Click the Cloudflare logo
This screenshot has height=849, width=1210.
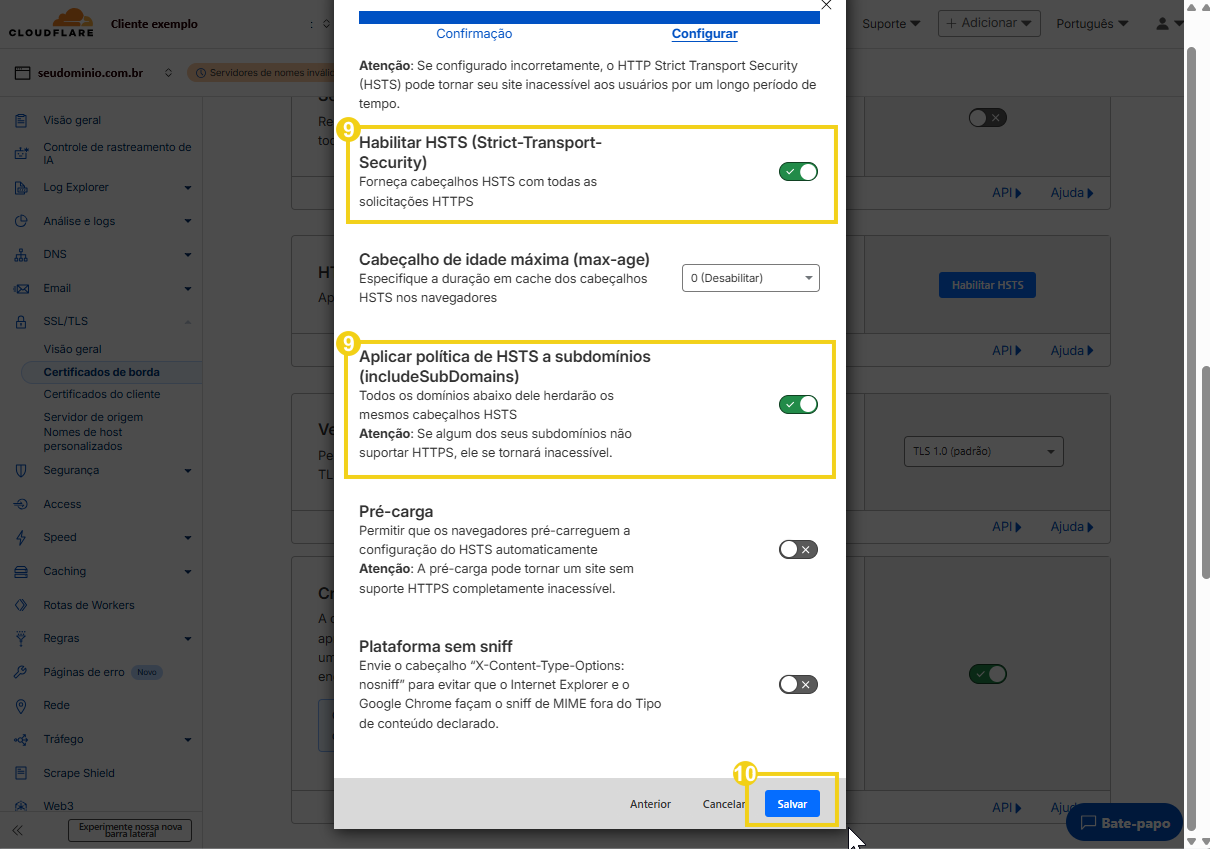click(x=50, y=22)
